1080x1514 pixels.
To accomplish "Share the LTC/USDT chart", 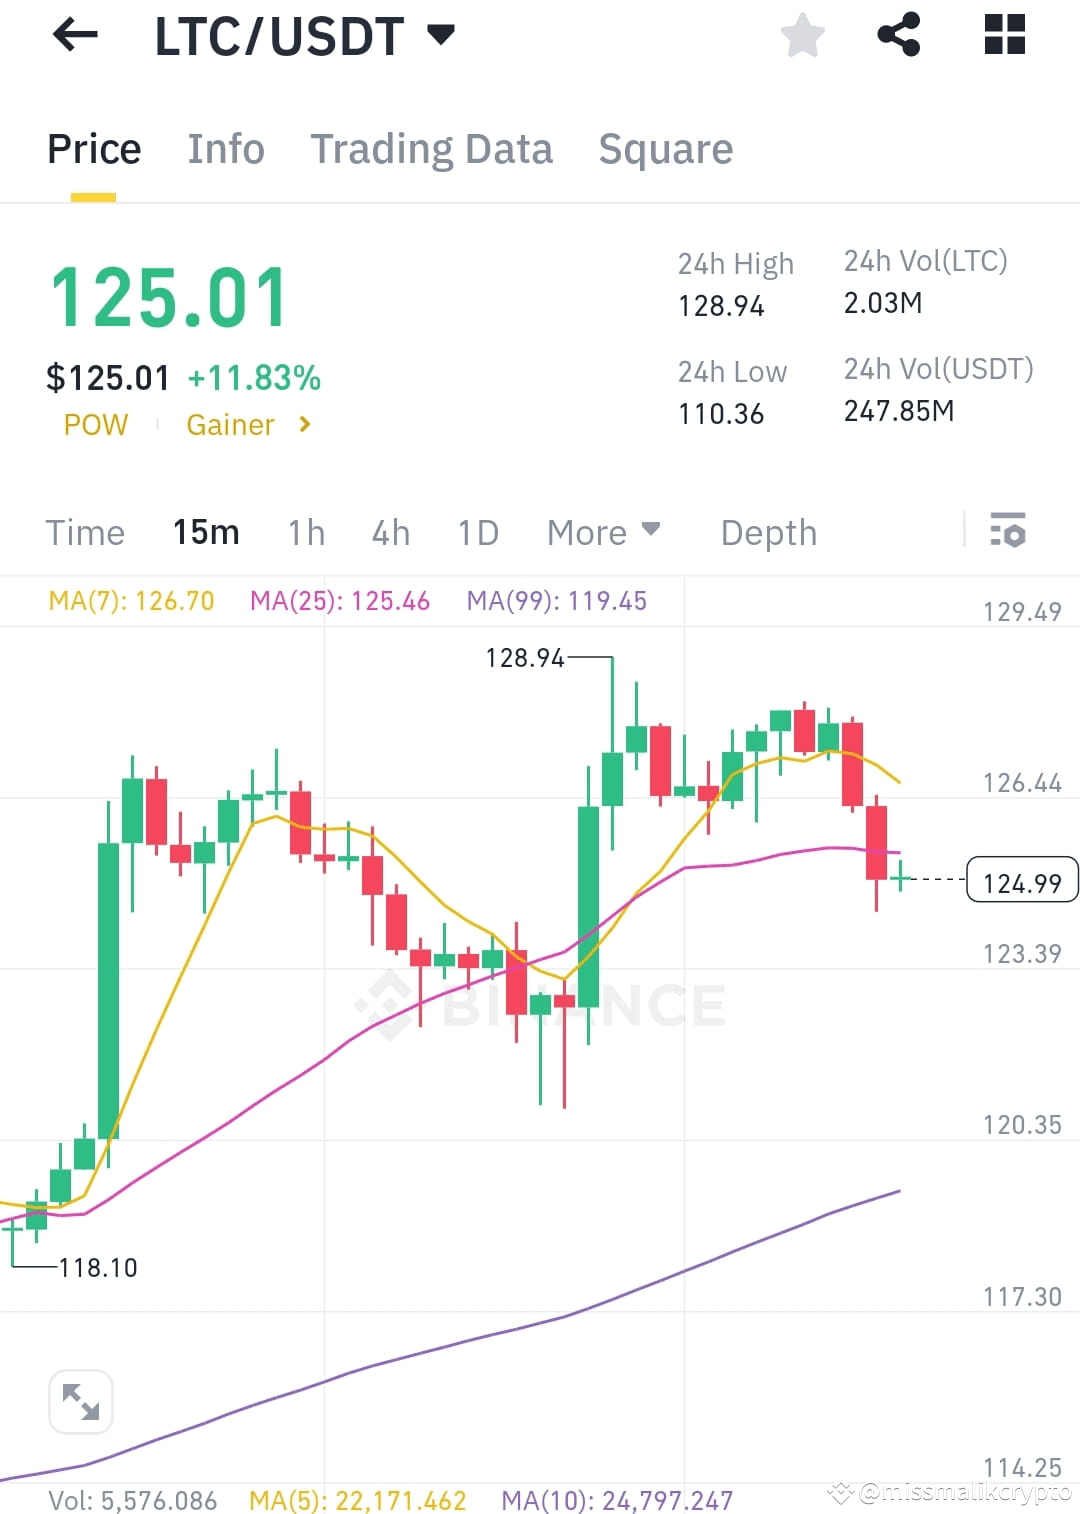I will pos(900,36).
